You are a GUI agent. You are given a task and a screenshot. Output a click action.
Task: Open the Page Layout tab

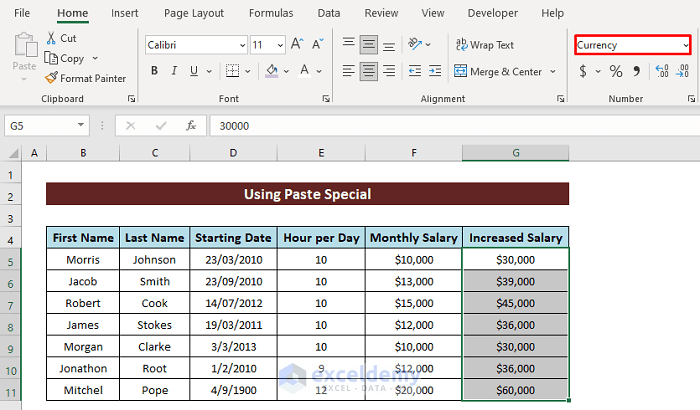(x=196, y=13)
